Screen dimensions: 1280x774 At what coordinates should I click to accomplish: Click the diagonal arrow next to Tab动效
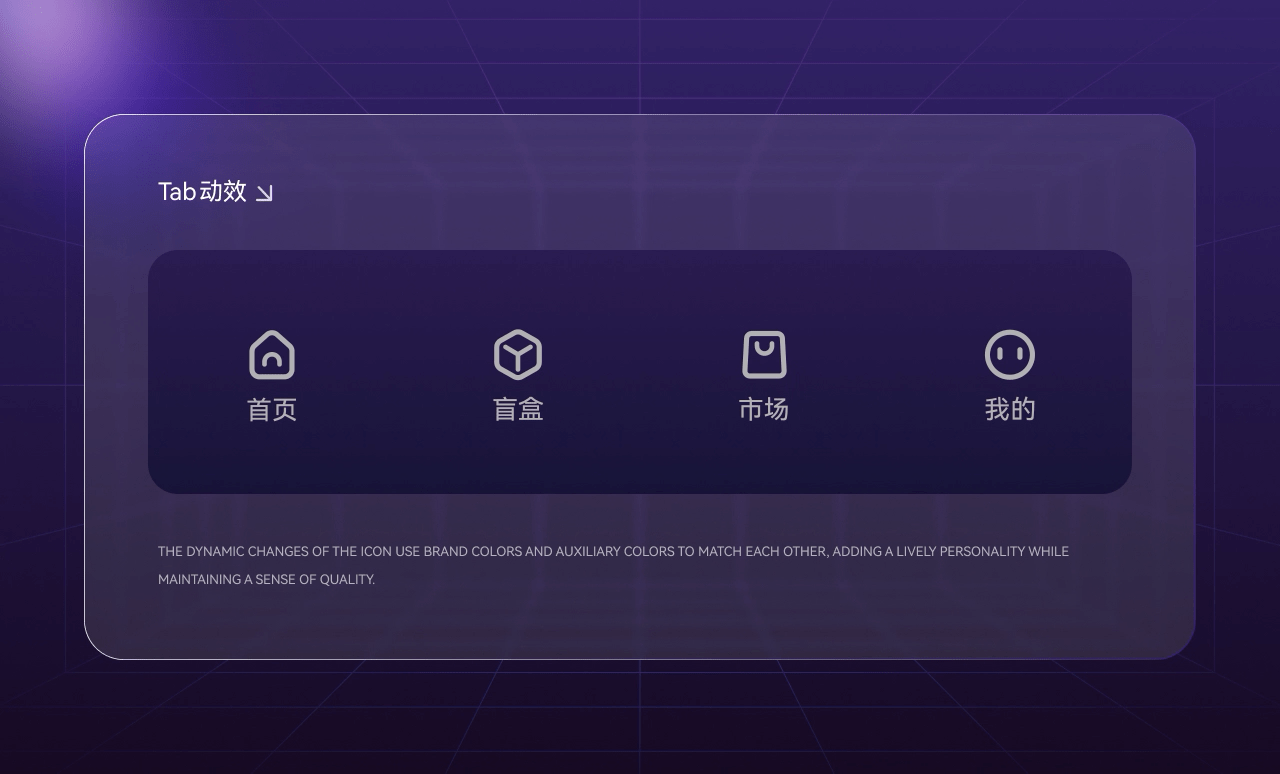point(264,193)
